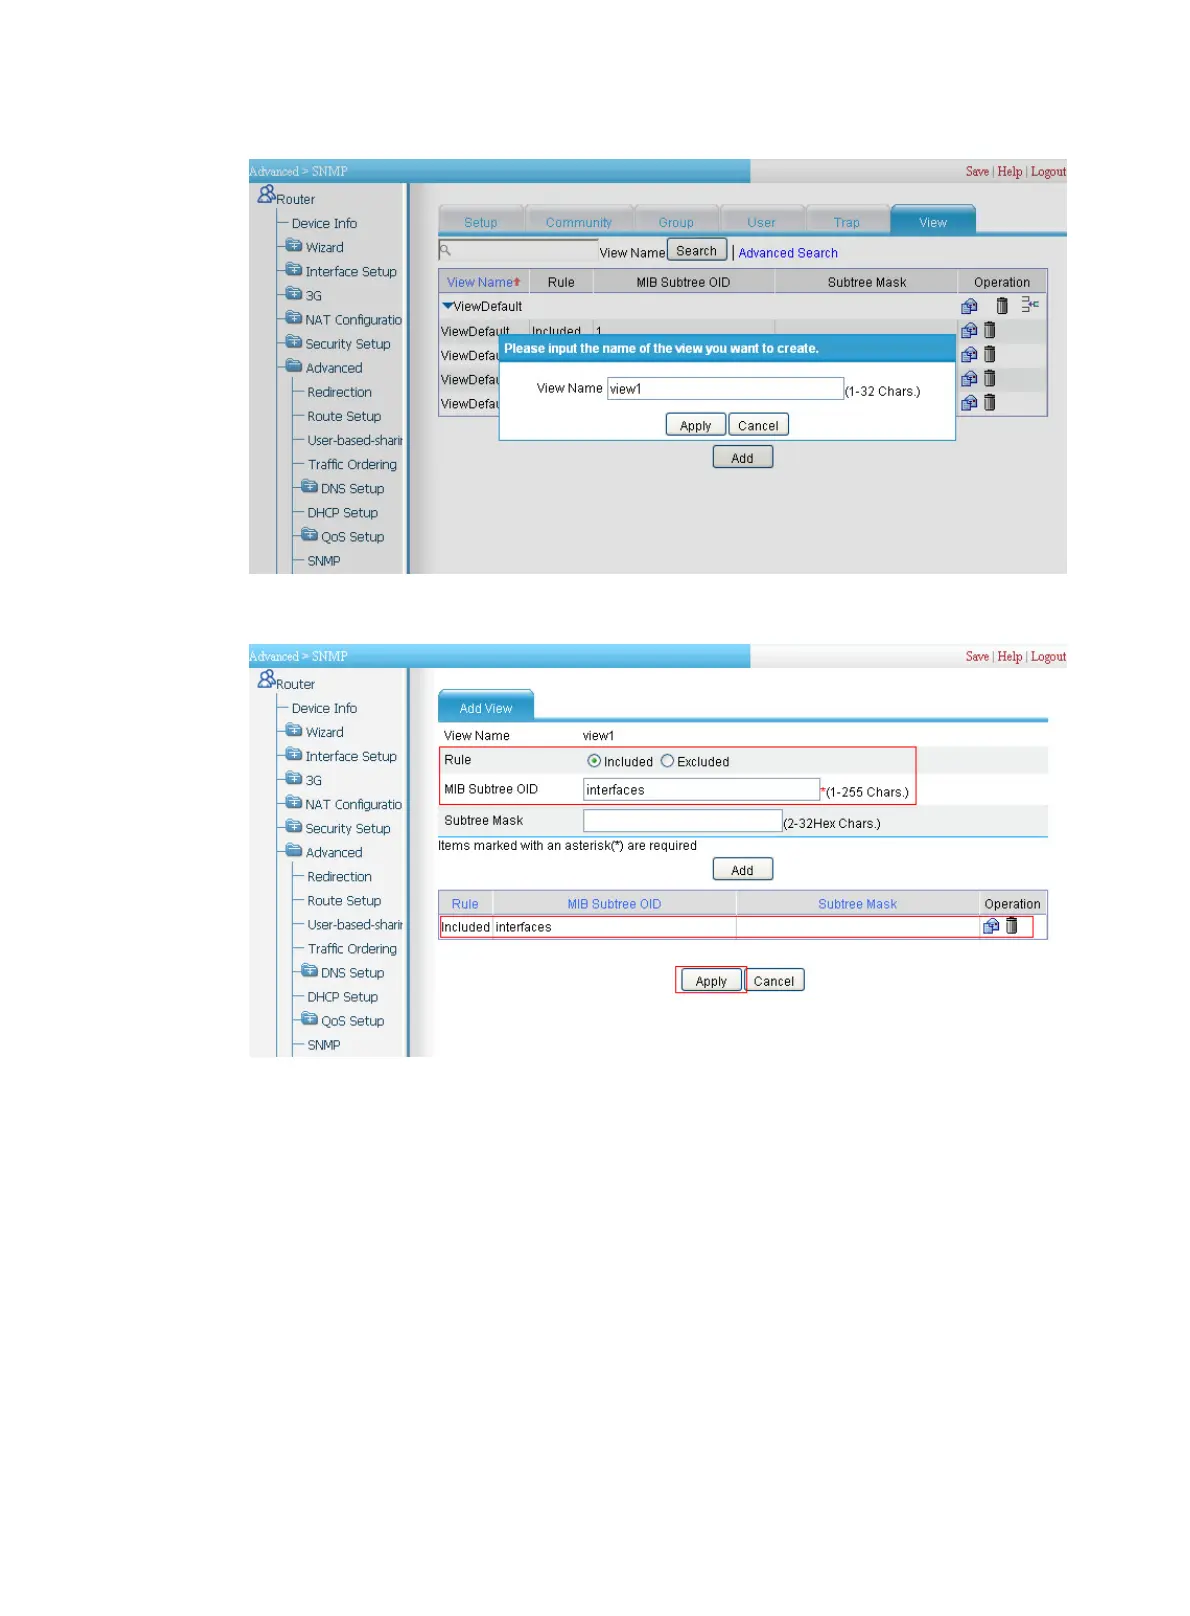This screenshot has width=1190, height=1616.
Task: Click Cancel on the Add View page
Action: pyautogui.click(x=774, y=980)
